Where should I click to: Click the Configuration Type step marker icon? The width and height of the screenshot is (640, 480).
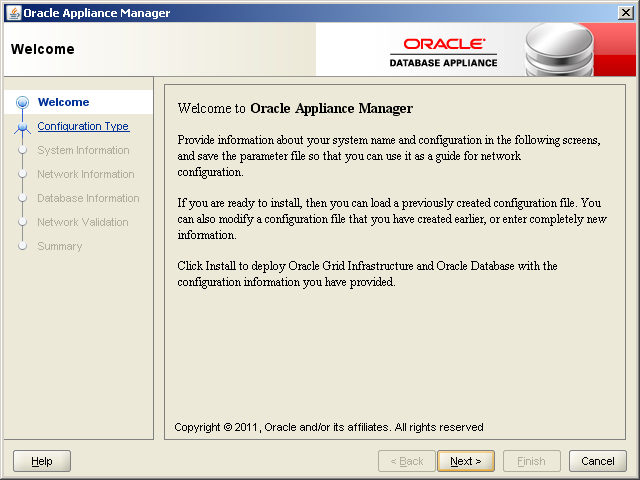(x=22, y=127)
